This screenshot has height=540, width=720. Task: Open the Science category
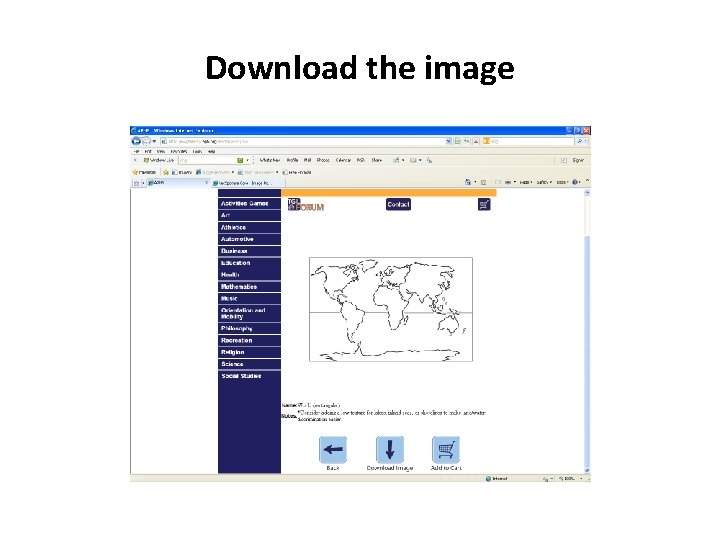pyautogui.click(x=249, y=364)
